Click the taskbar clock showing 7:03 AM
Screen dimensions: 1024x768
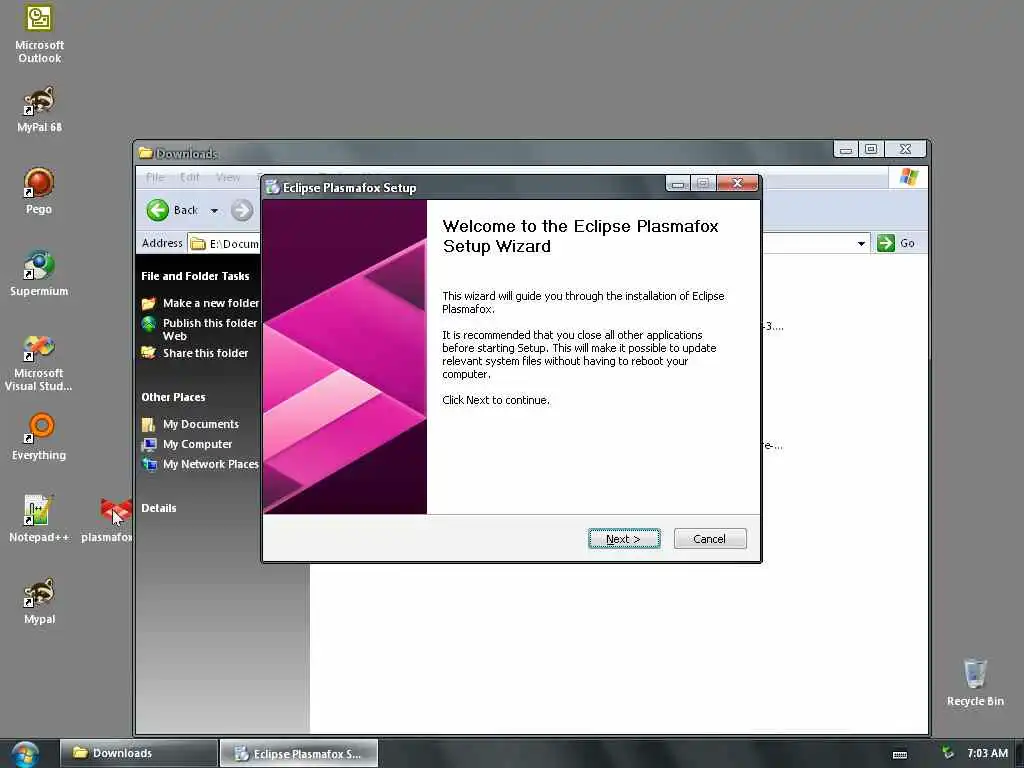[987, 753]
